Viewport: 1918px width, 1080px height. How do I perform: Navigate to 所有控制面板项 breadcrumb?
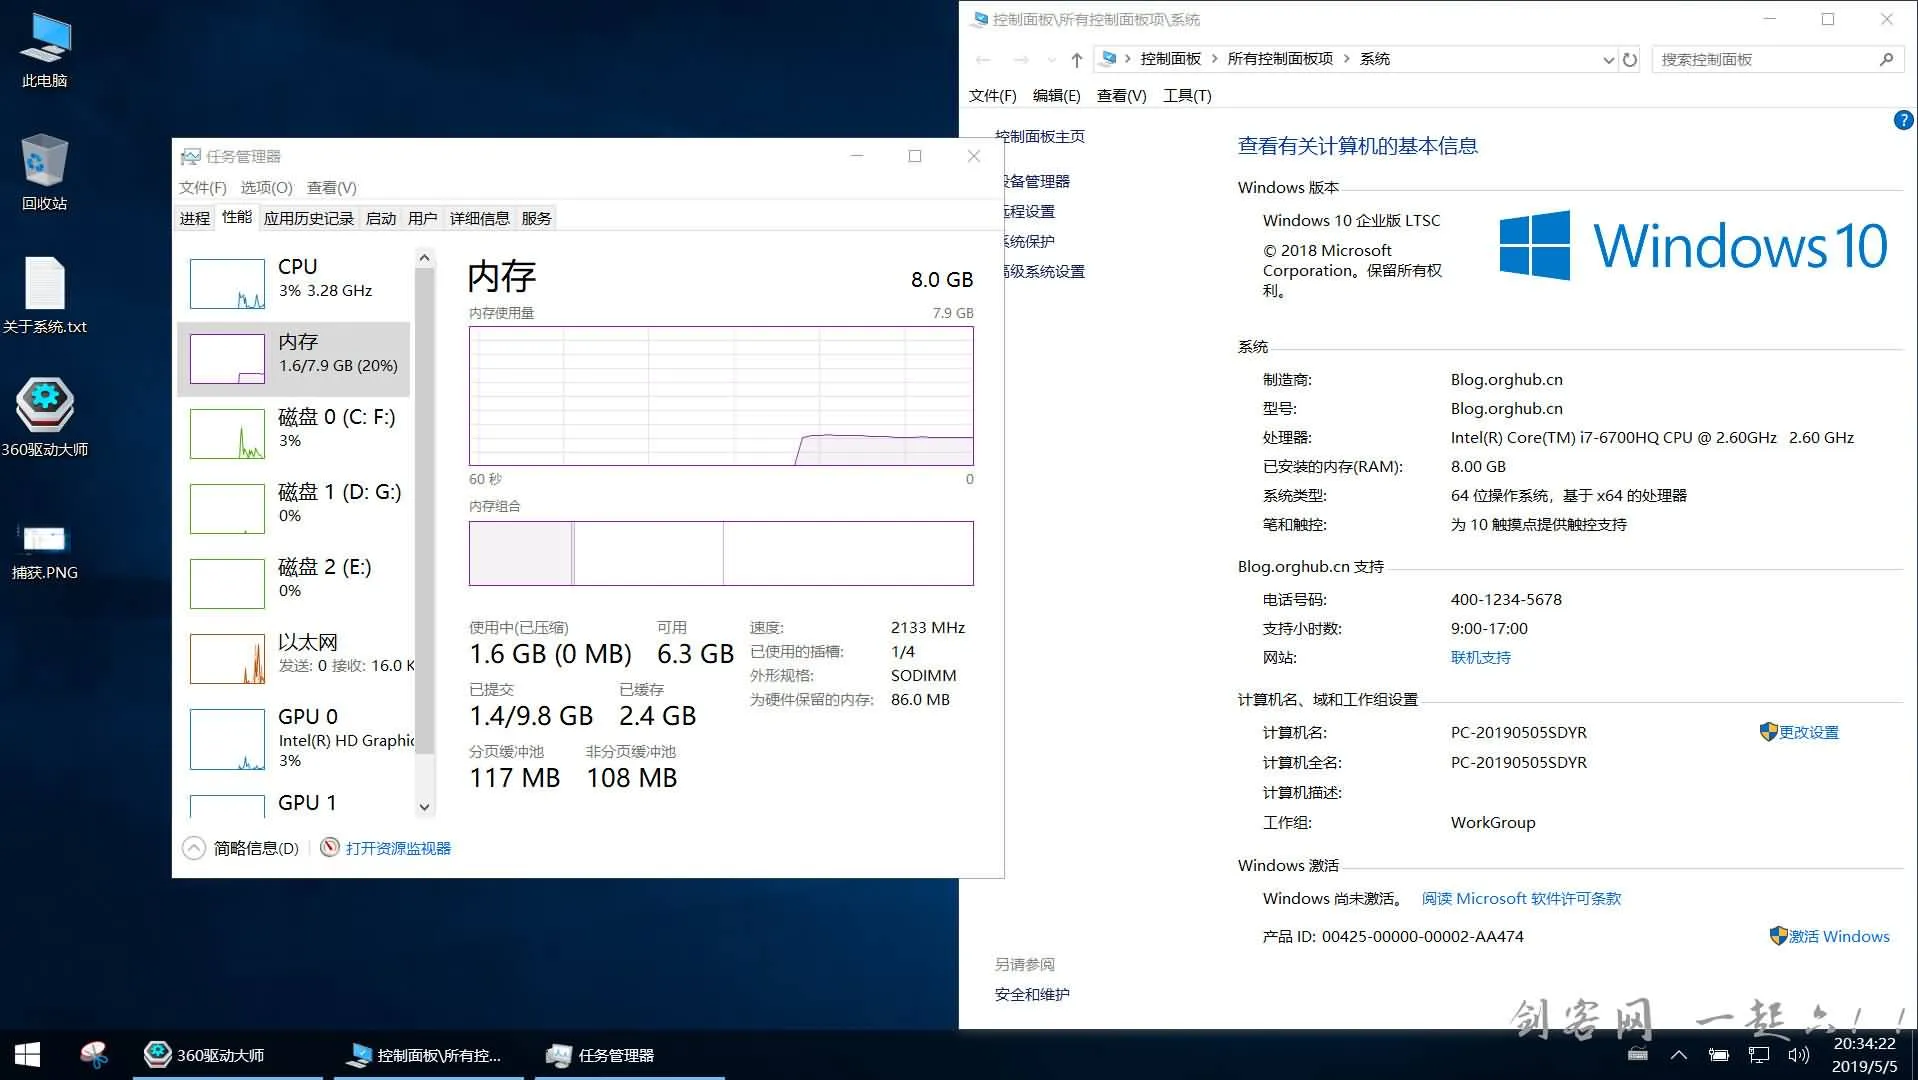[x=1280, y=59]
